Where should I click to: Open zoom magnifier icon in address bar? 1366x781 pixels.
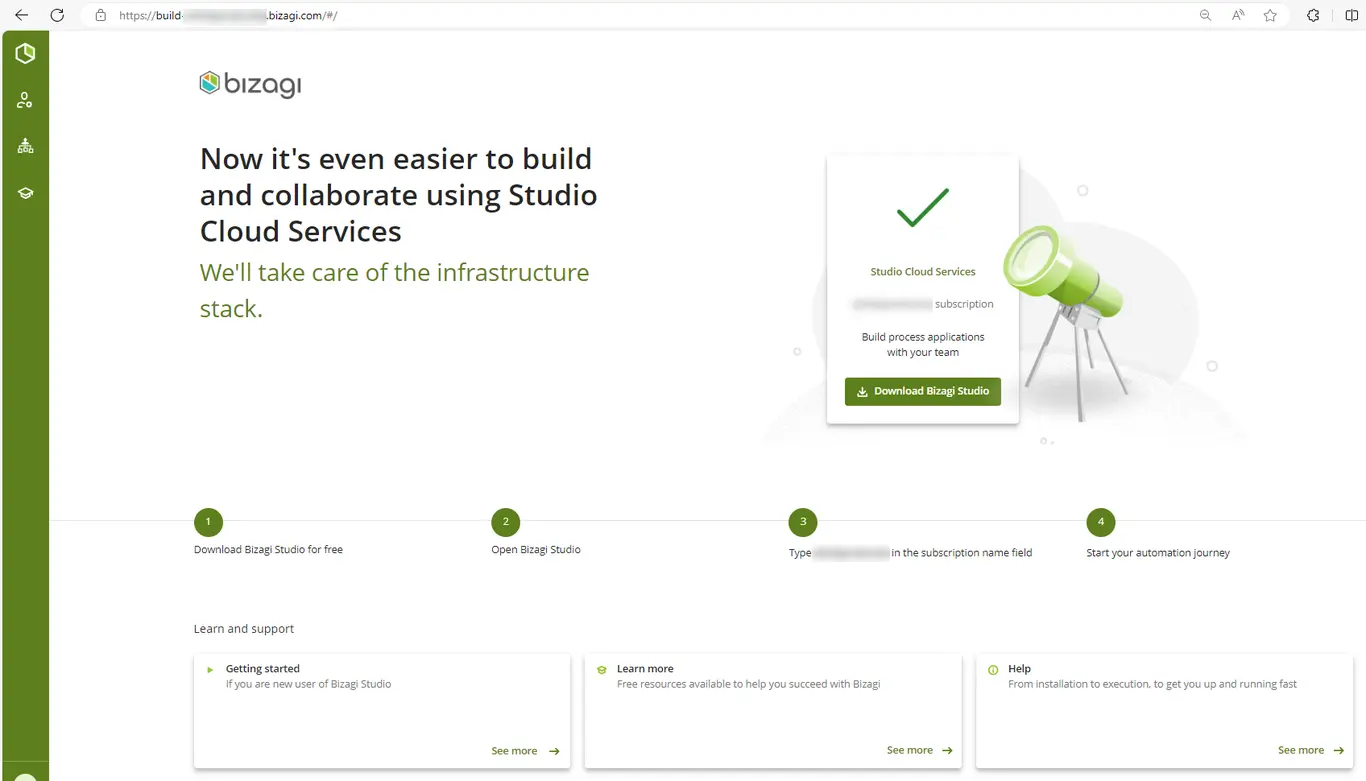click(1205, 15)
